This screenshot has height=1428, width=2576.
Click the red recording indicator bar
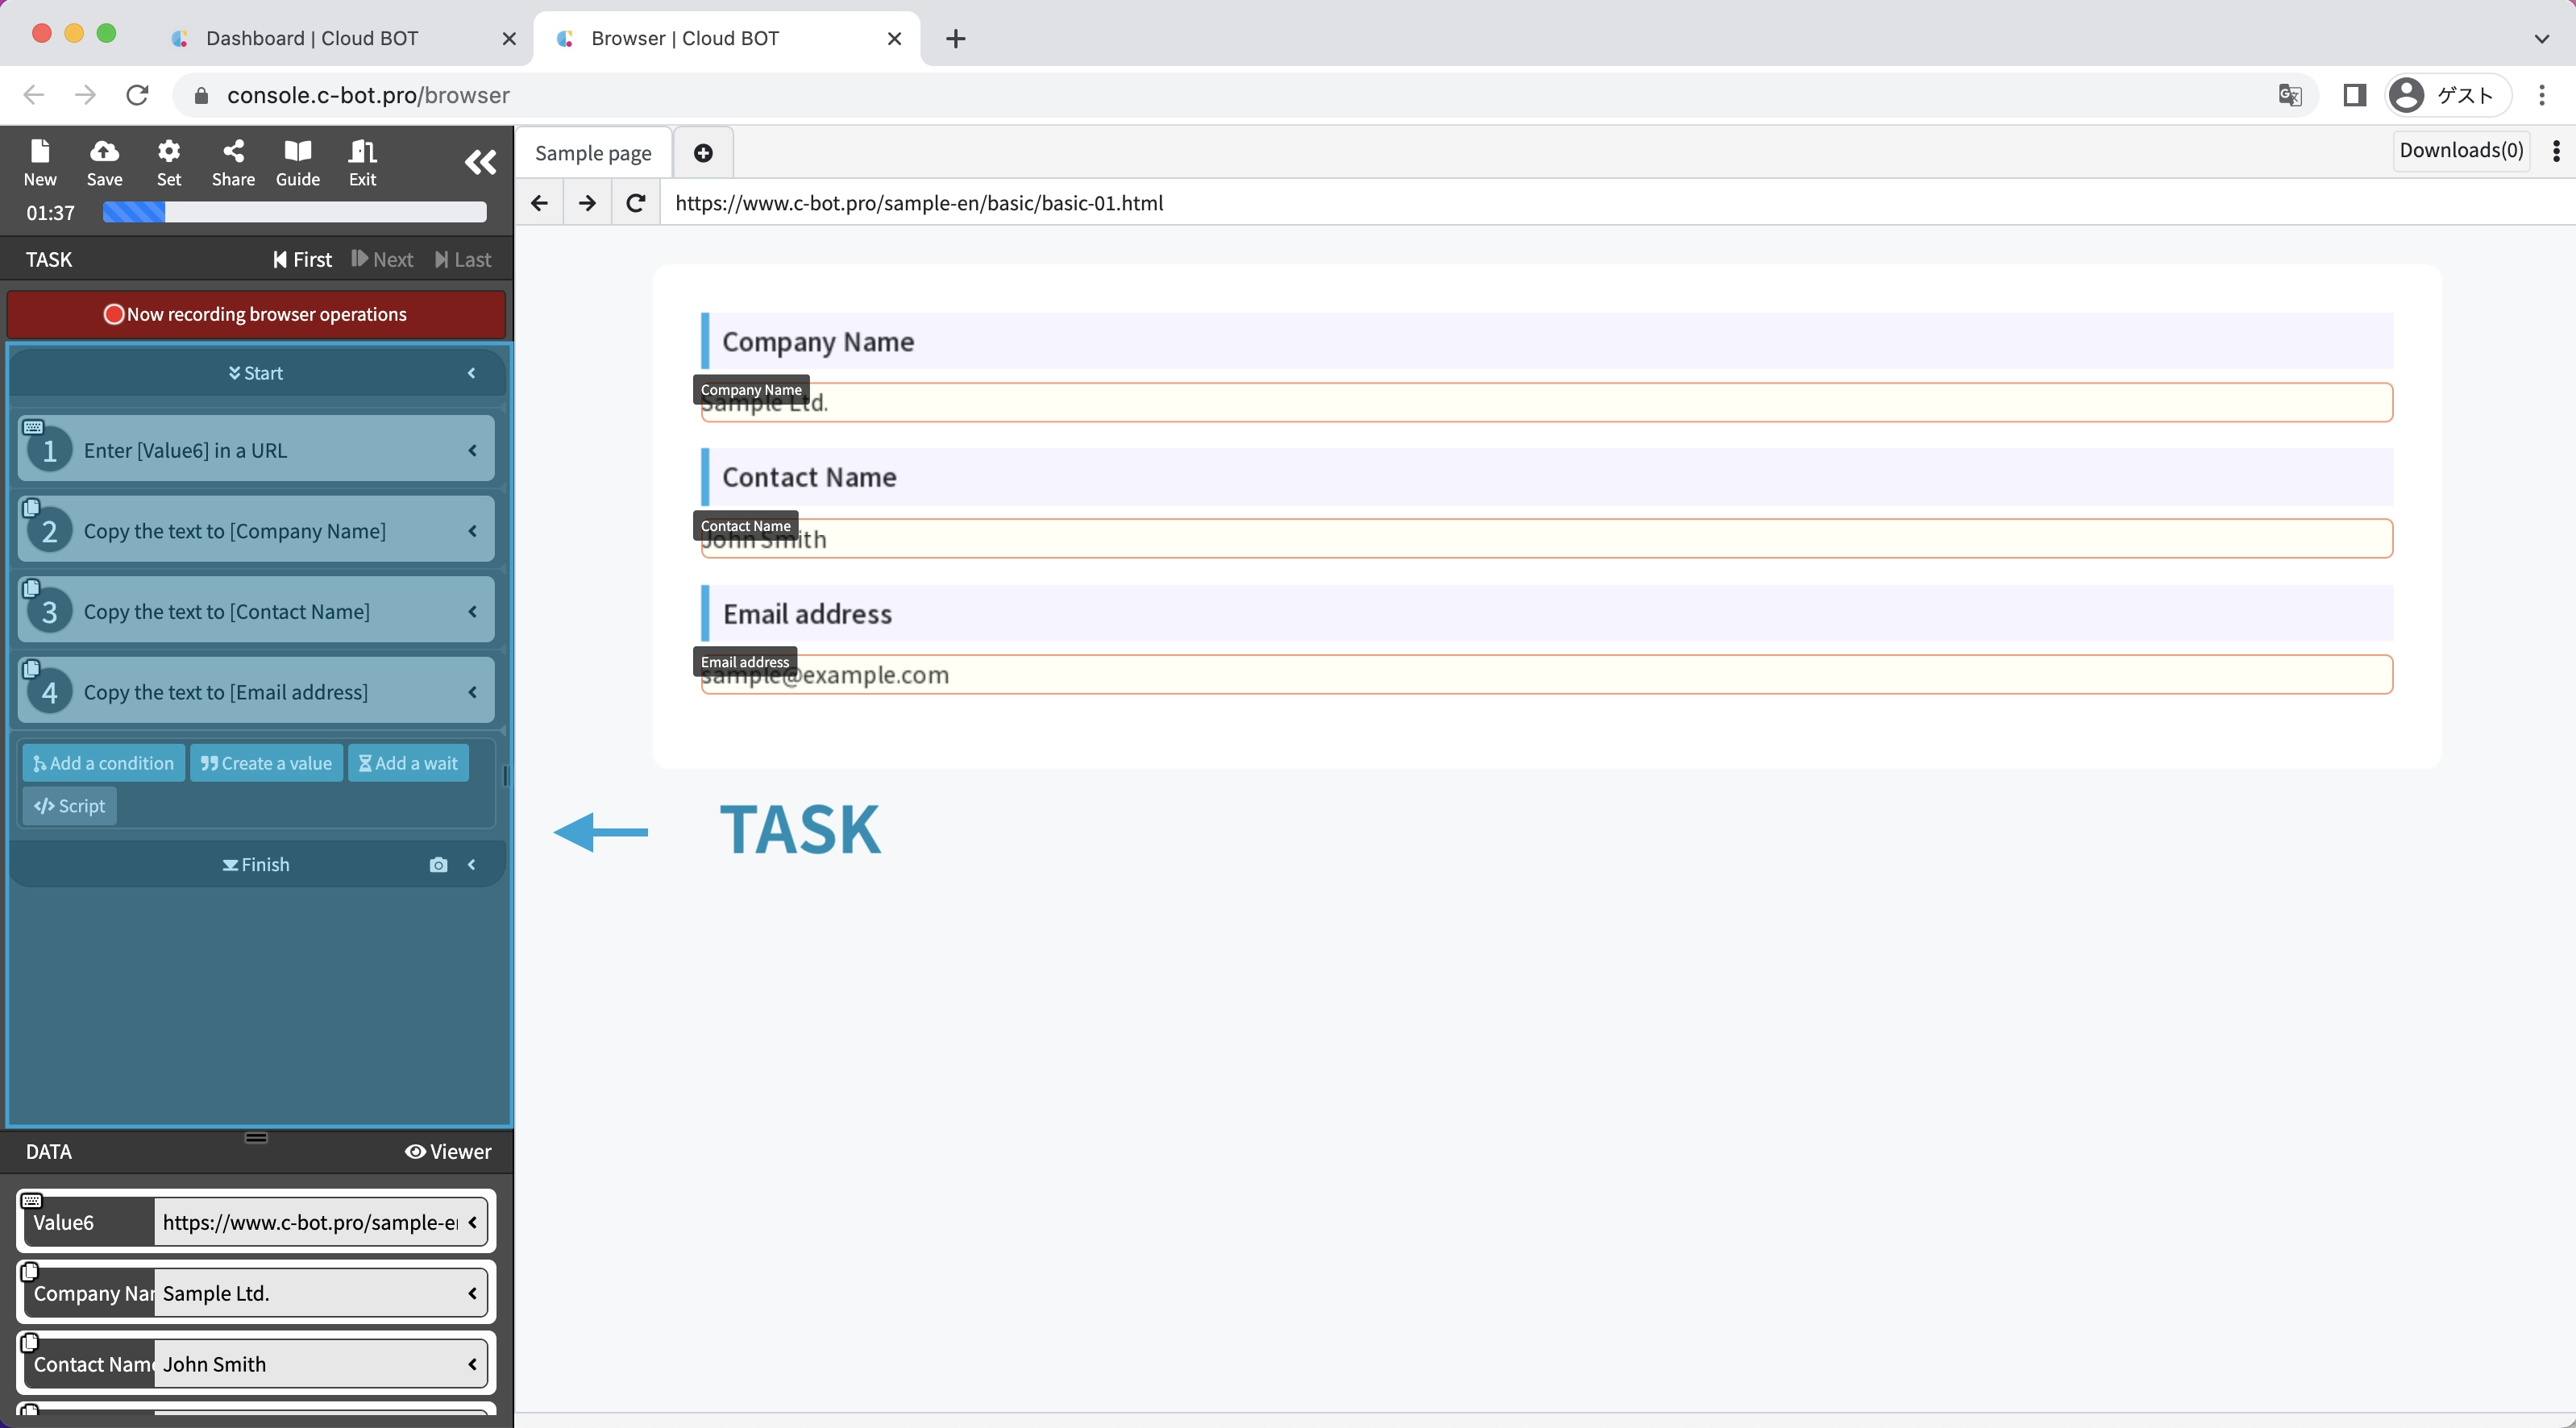click(256, 314)
